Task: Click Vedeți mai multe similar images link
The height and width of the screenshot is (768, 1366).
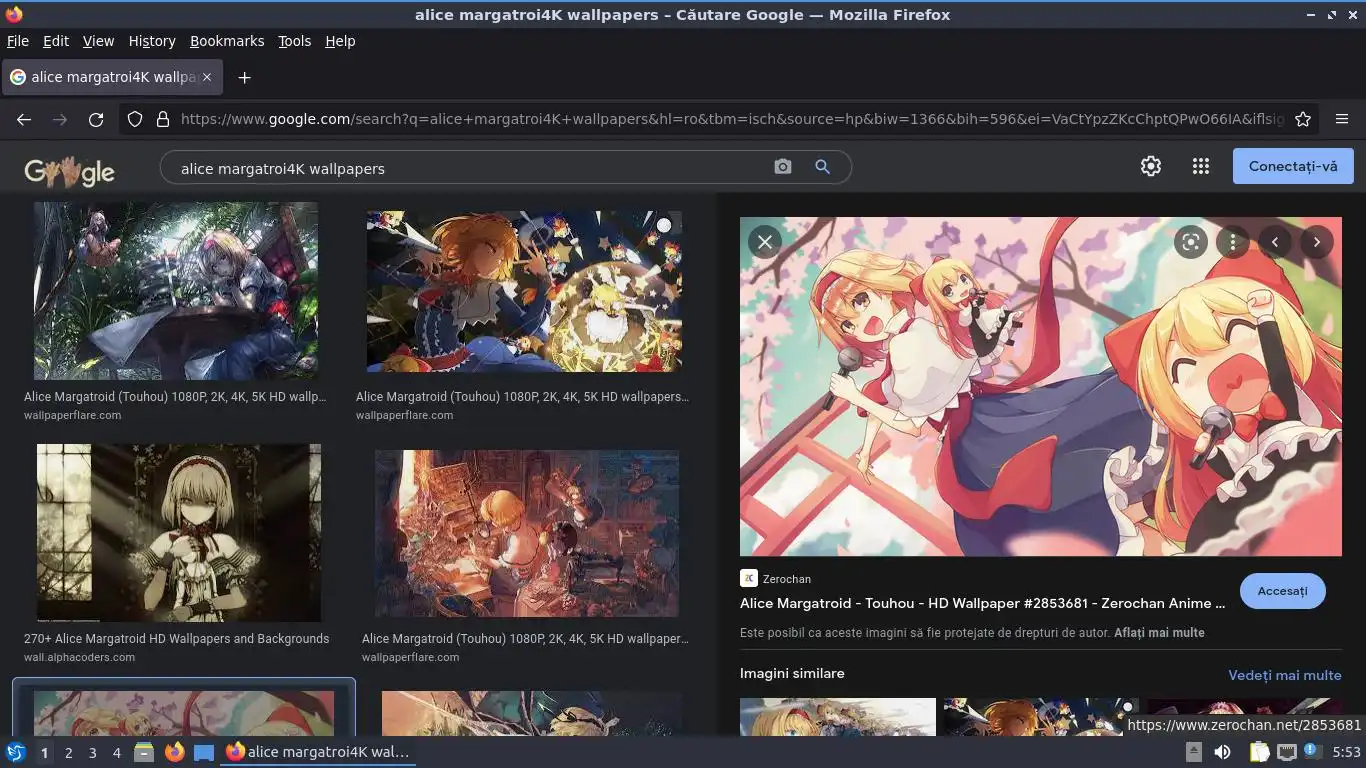Action: pyautogui.click(x=1285, y=675)
